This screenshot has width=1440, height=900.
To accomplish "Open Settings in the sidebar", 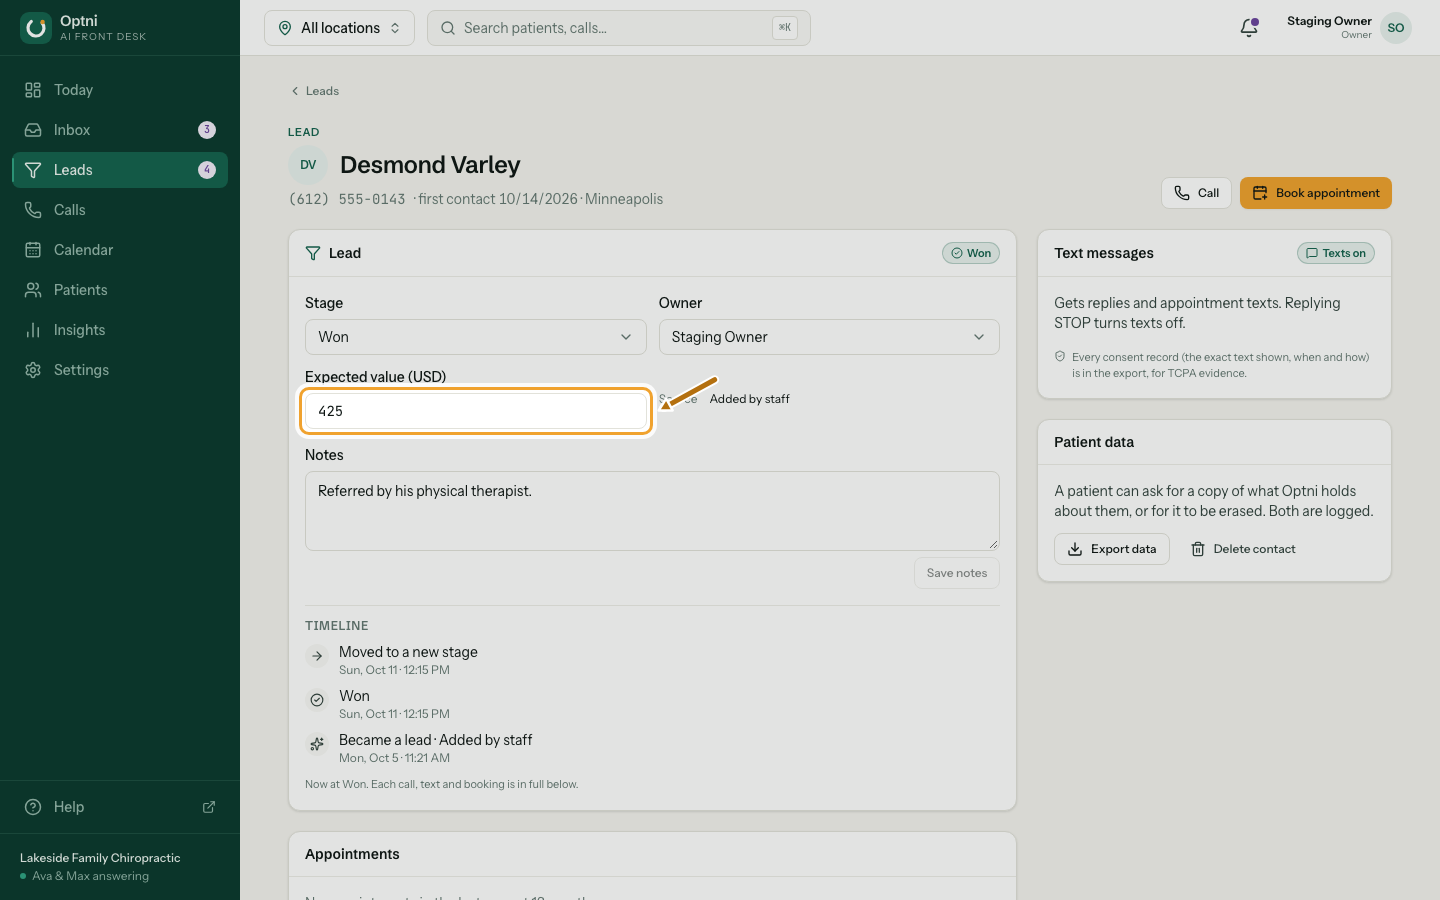I will [120, 370].
